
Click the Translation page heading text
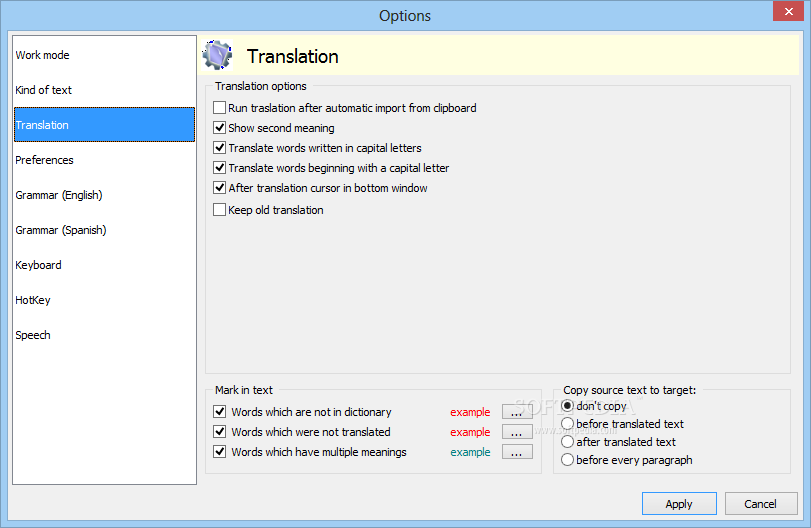pos(292,56)
